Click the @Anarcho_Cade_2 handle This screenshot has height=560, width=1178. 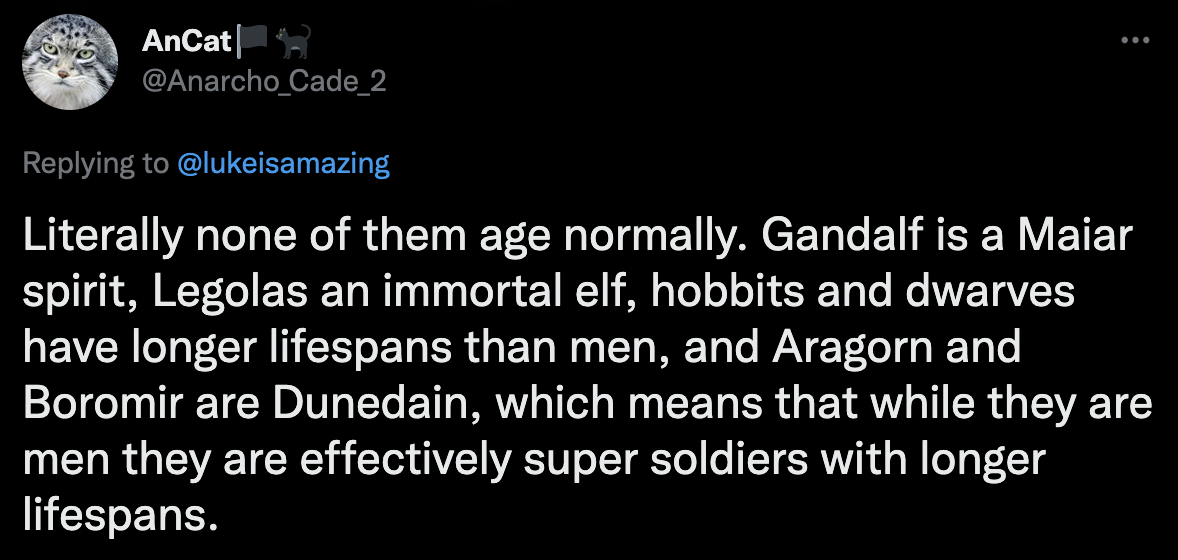(264, 80)
